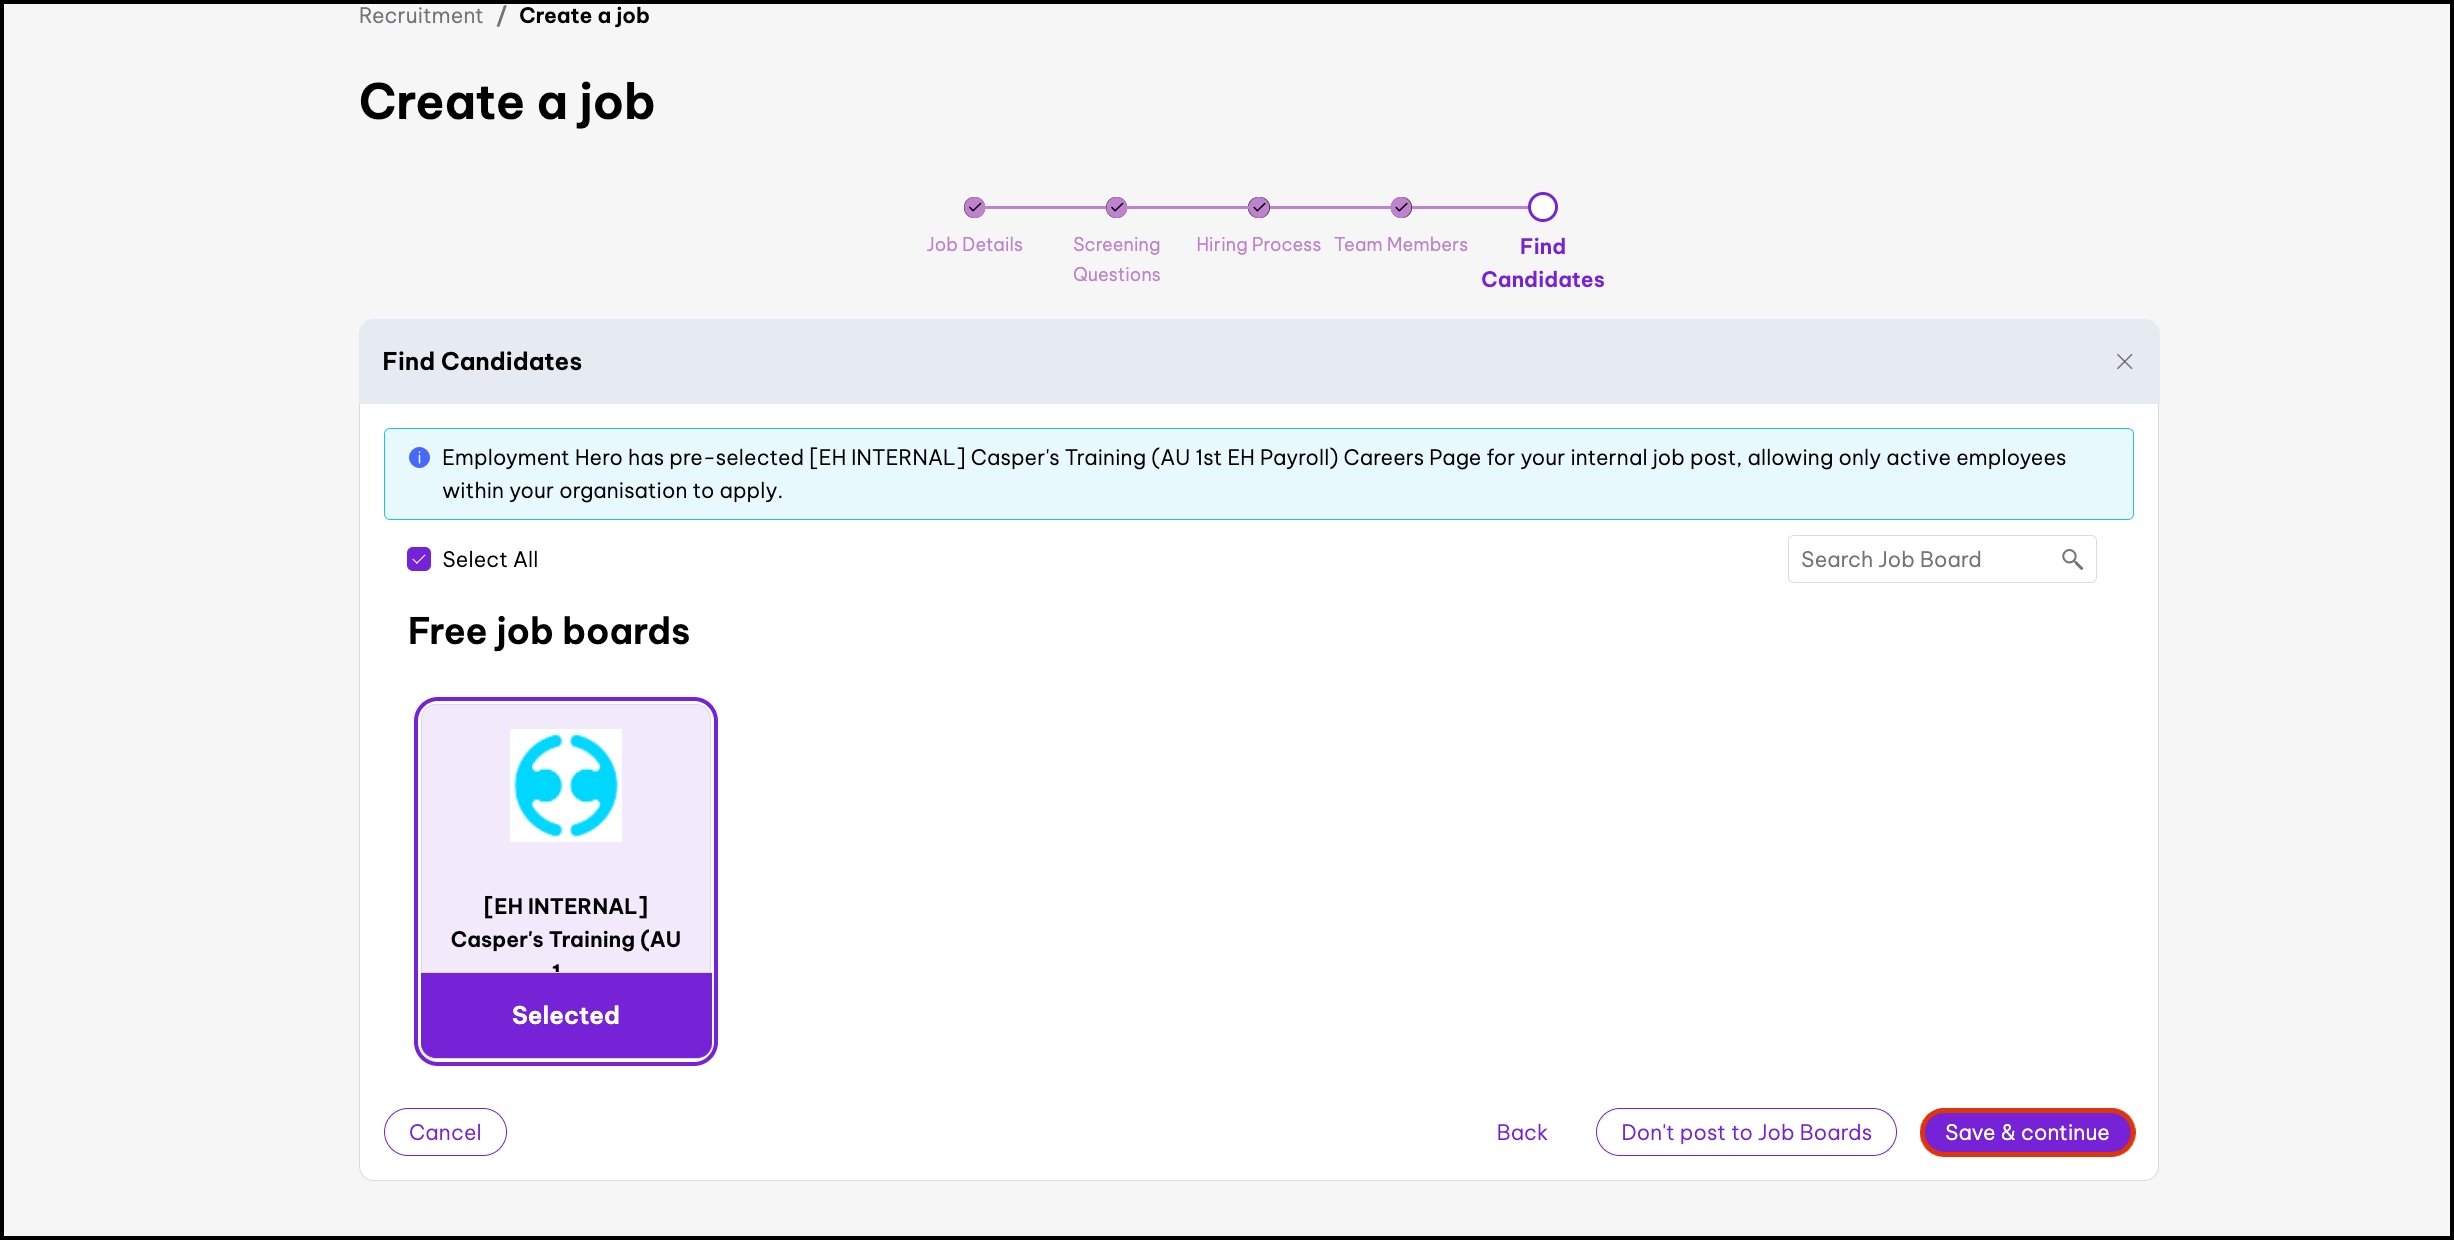Viewport: 2454px width, 1240px height.
Task: Click the Hiring Process step checkmark circle
Action: click(1259, 207)
